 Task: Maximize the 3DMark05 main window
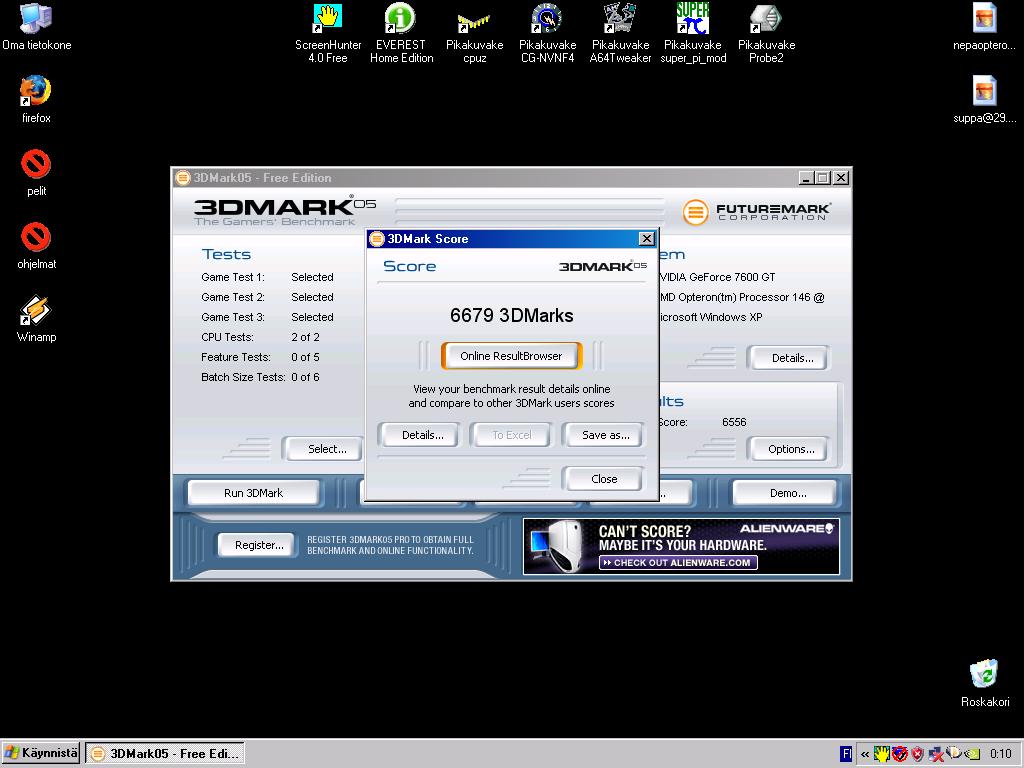point(824,178)
